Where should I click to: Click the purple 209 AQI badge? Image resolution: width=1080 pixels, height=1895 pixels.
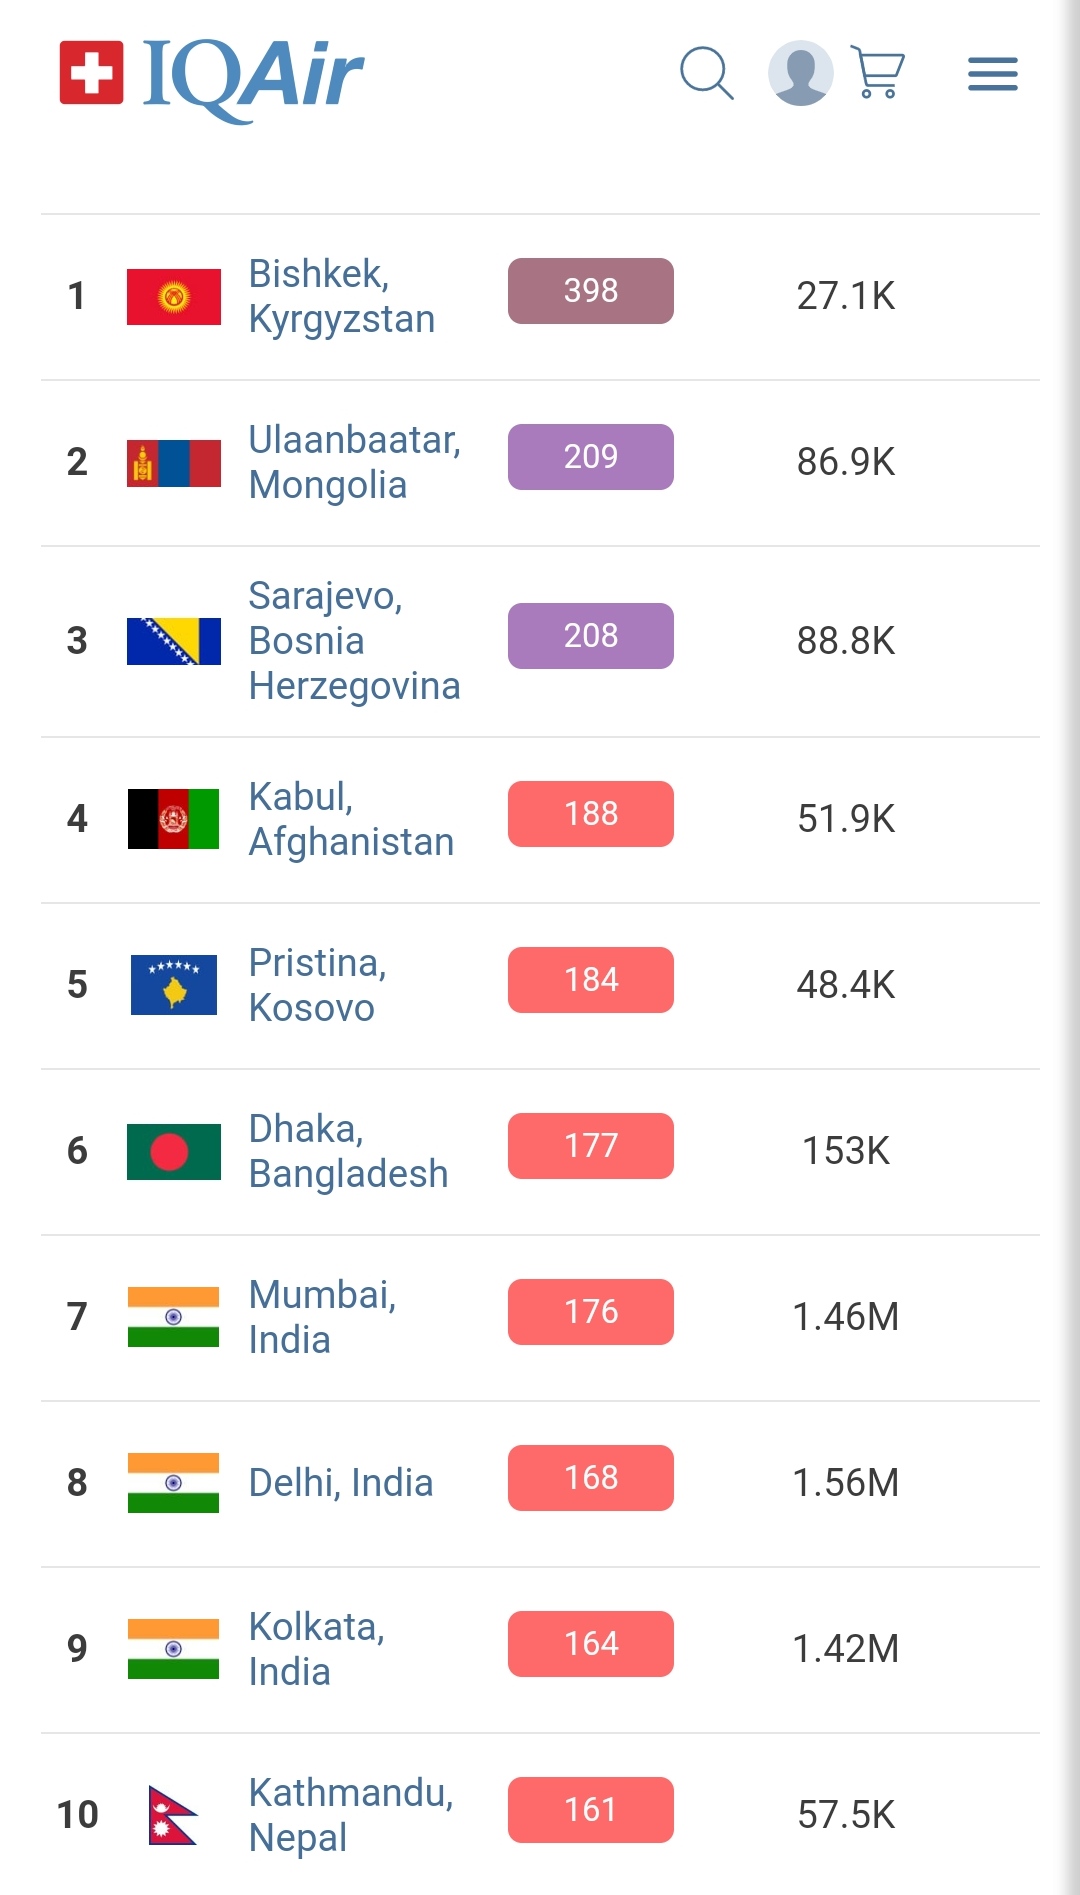(590, 457)
